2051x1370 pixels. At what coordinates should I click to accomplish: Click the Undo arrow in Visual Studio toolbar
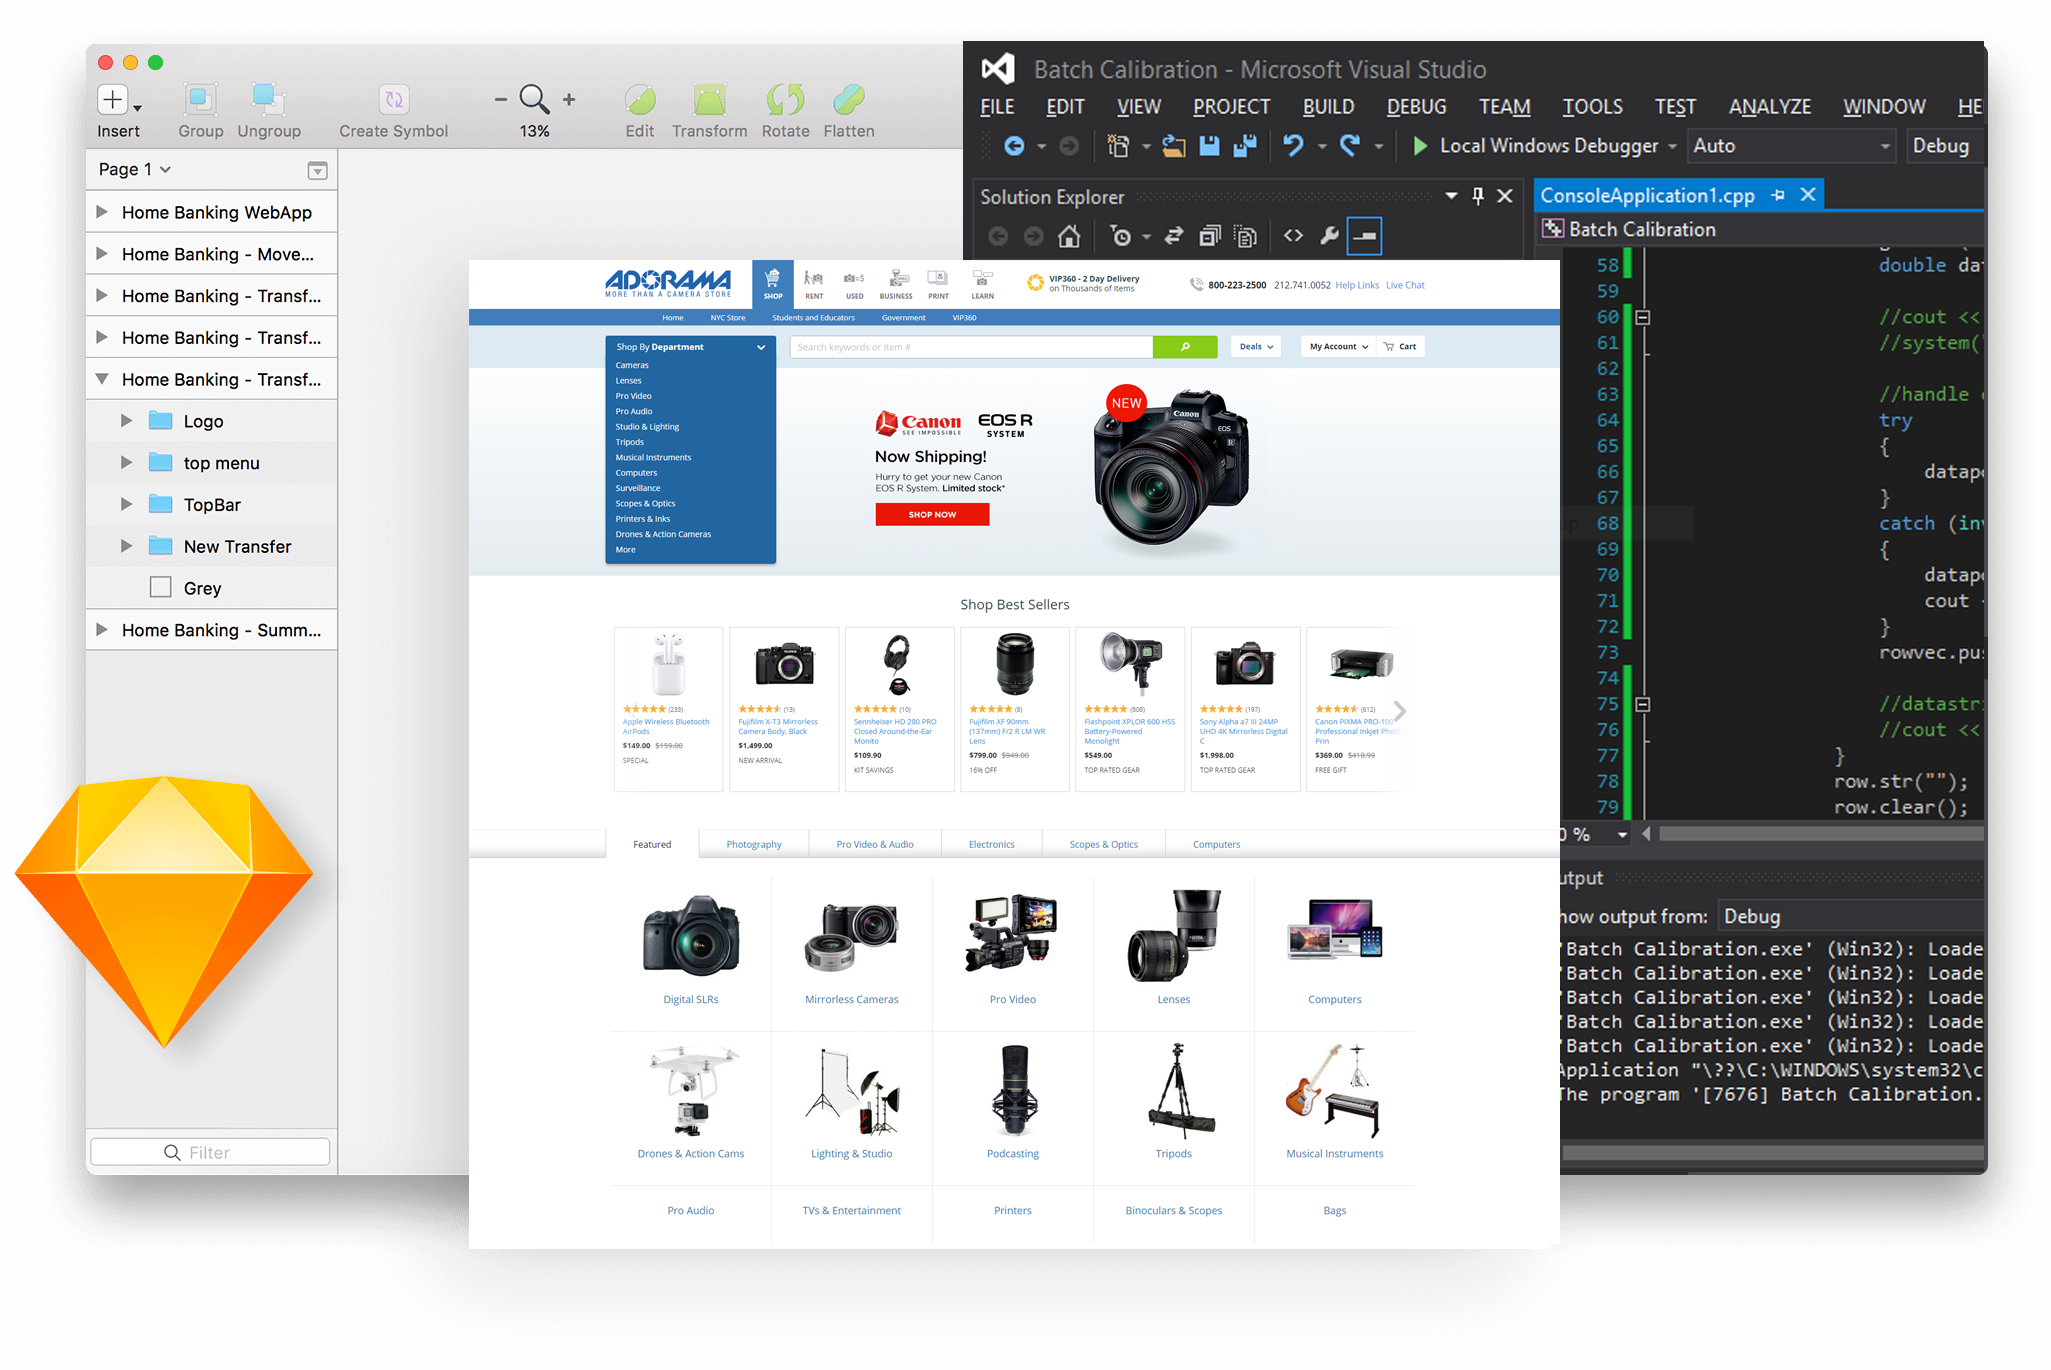point(1293,146)
